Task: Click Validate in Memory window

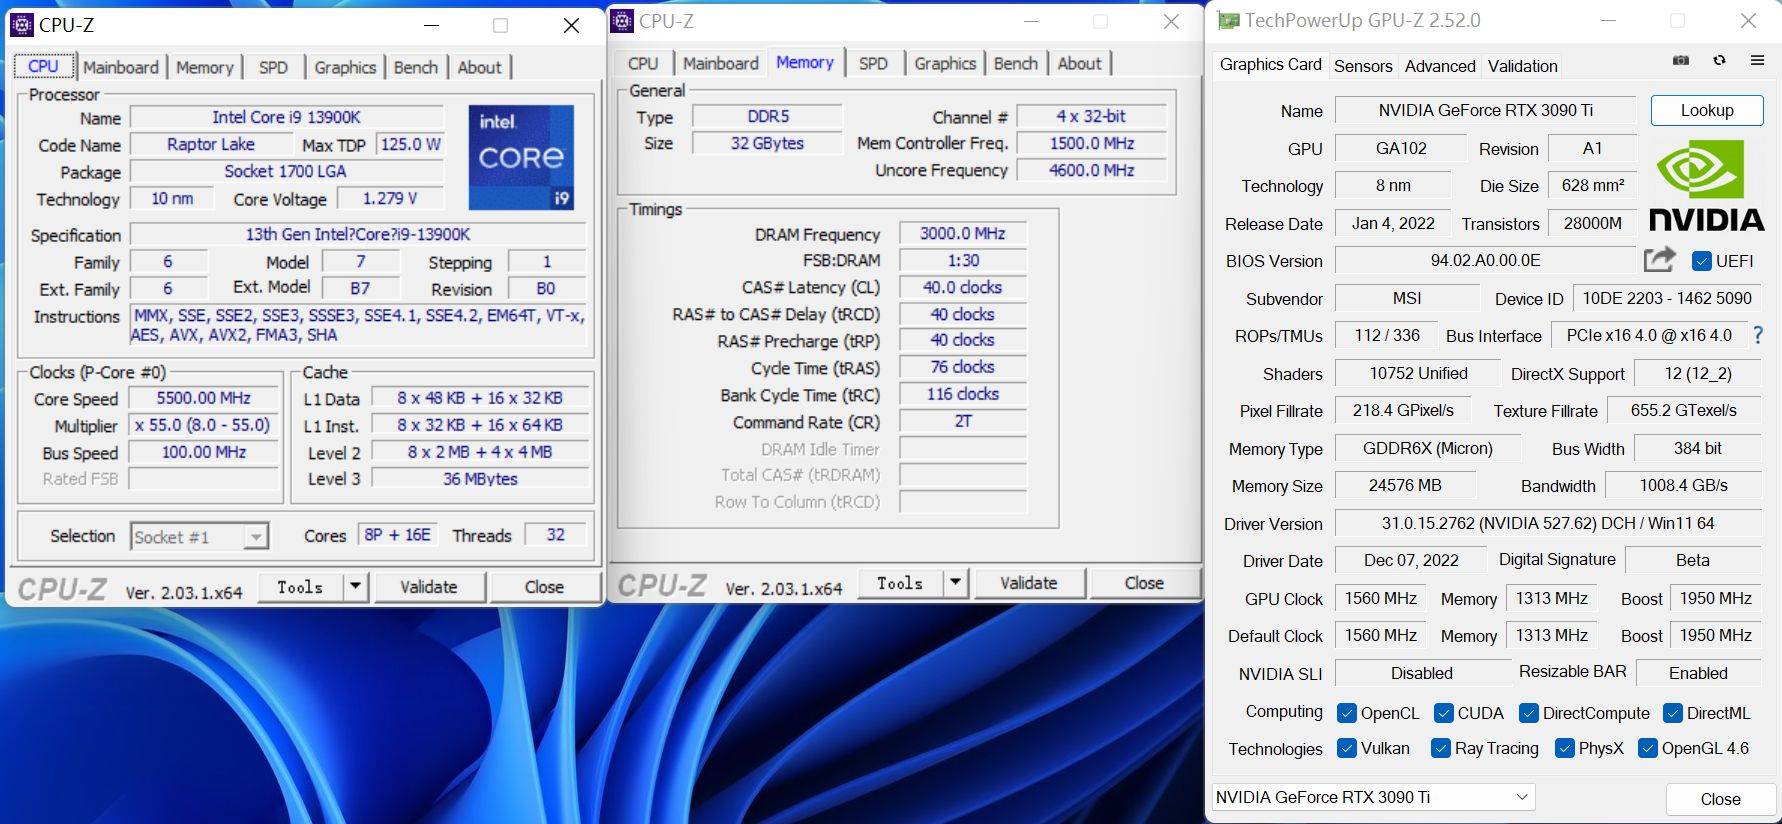Action: pyautogui.click(x=1029, y=583)
